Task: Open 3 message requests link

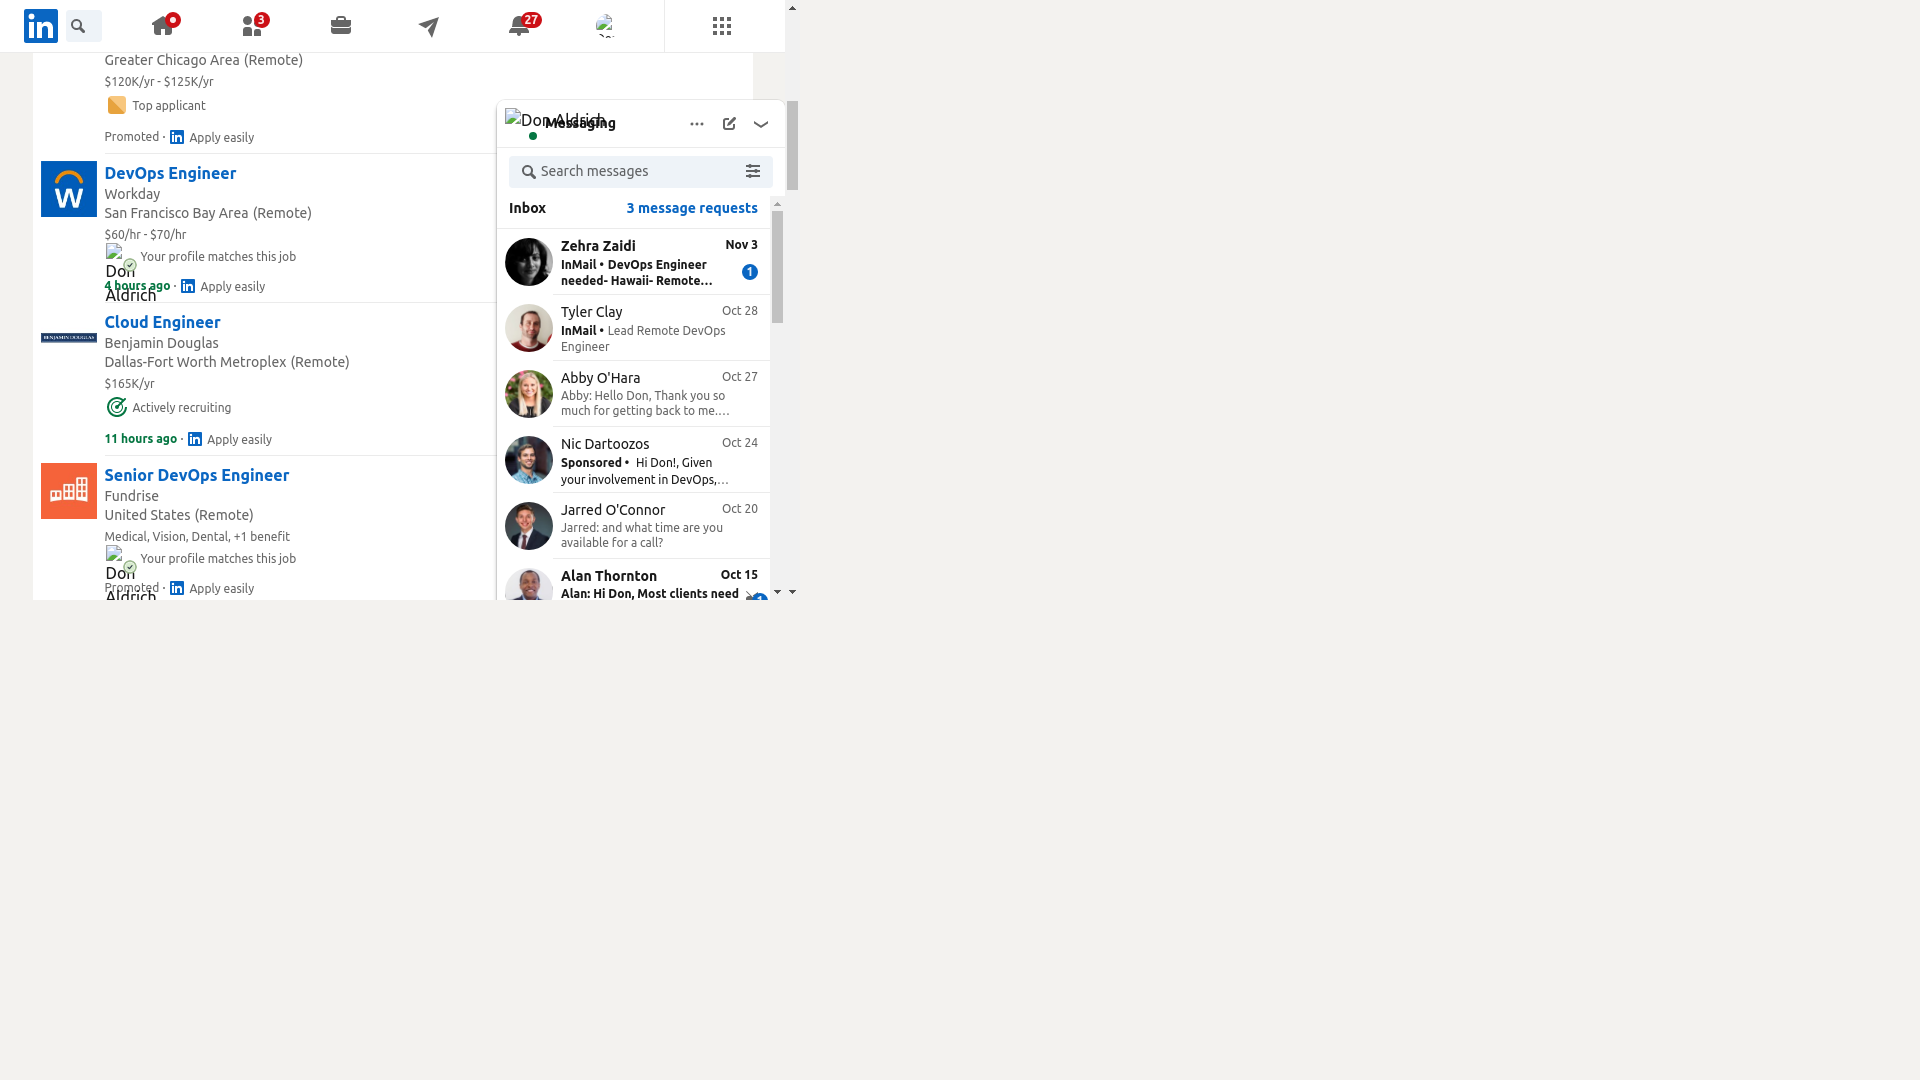Action: click(692, 208)
